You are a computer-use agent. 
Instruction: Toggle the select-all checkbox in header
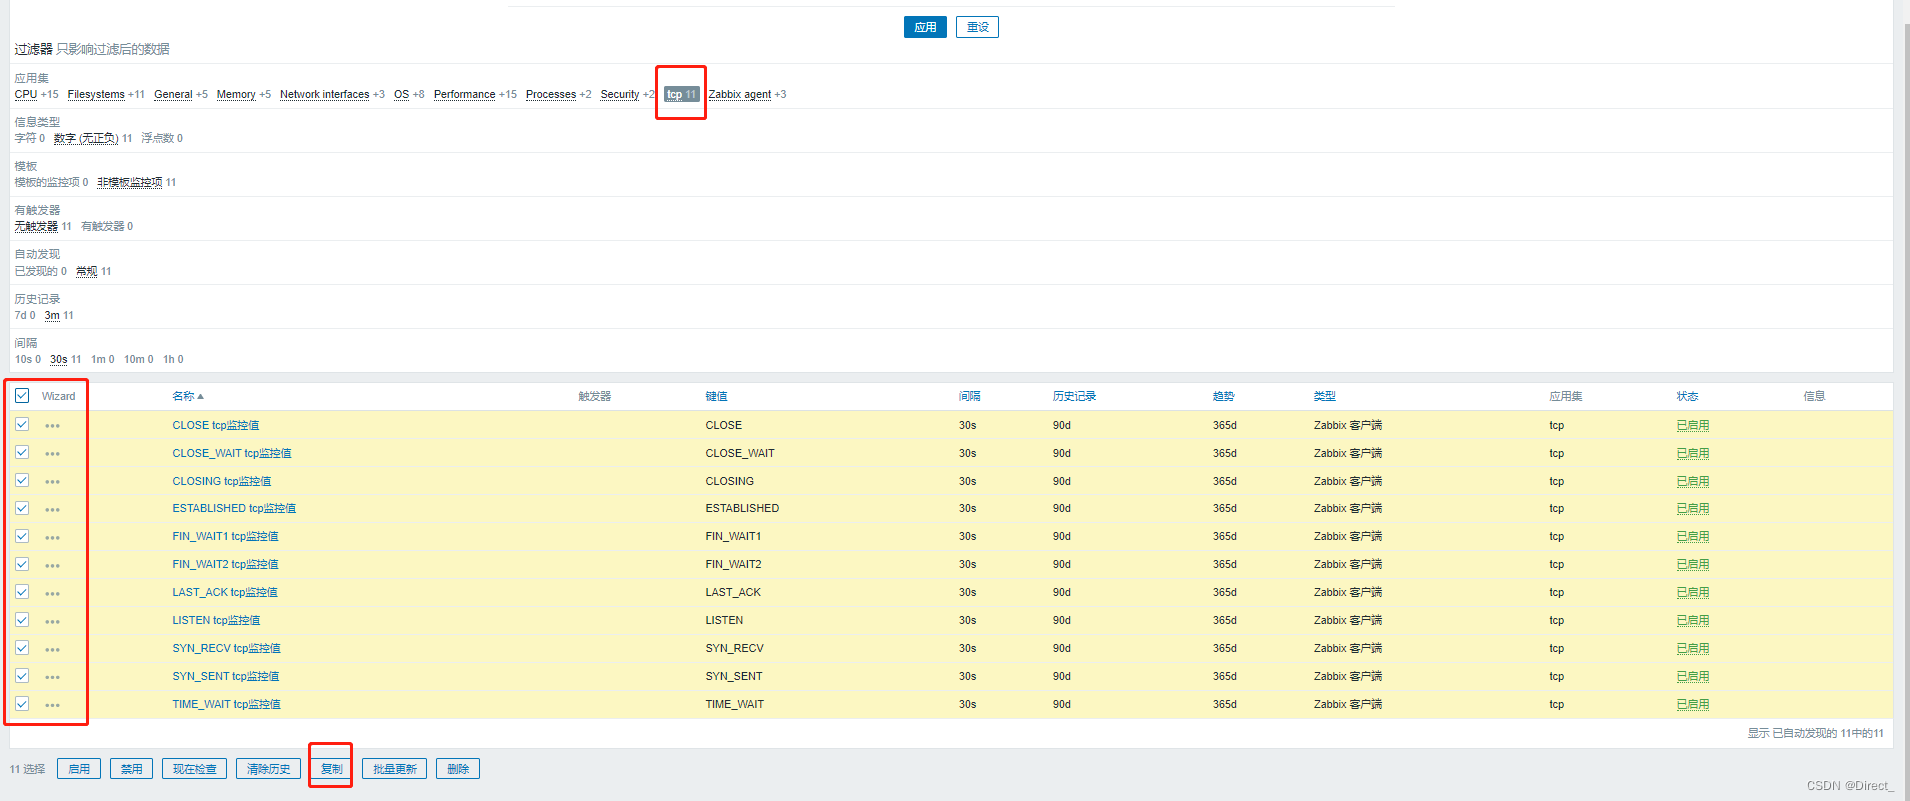pos(22,396)
